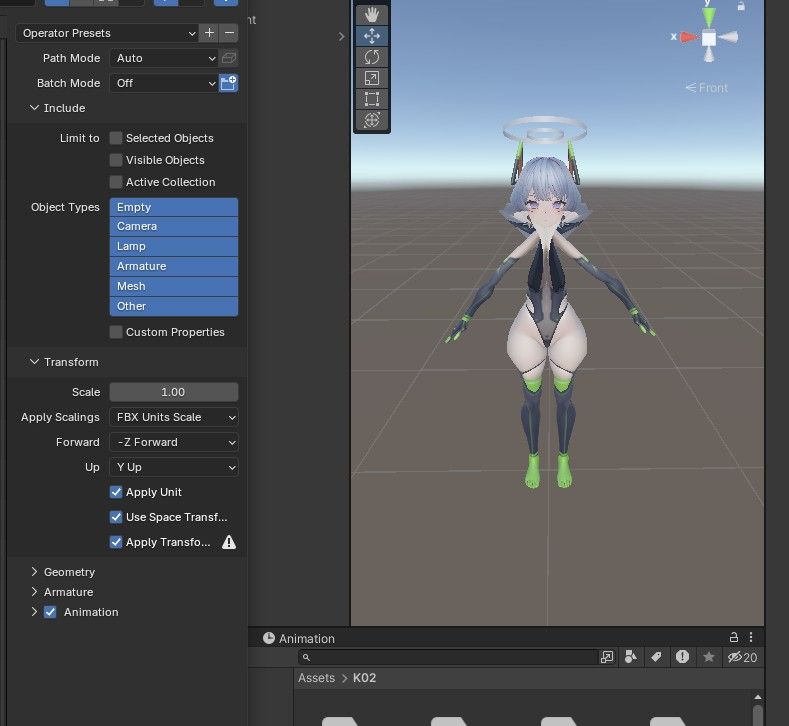
Task: Click the Animation tab clock icon
Action: [x=269, y=638]
